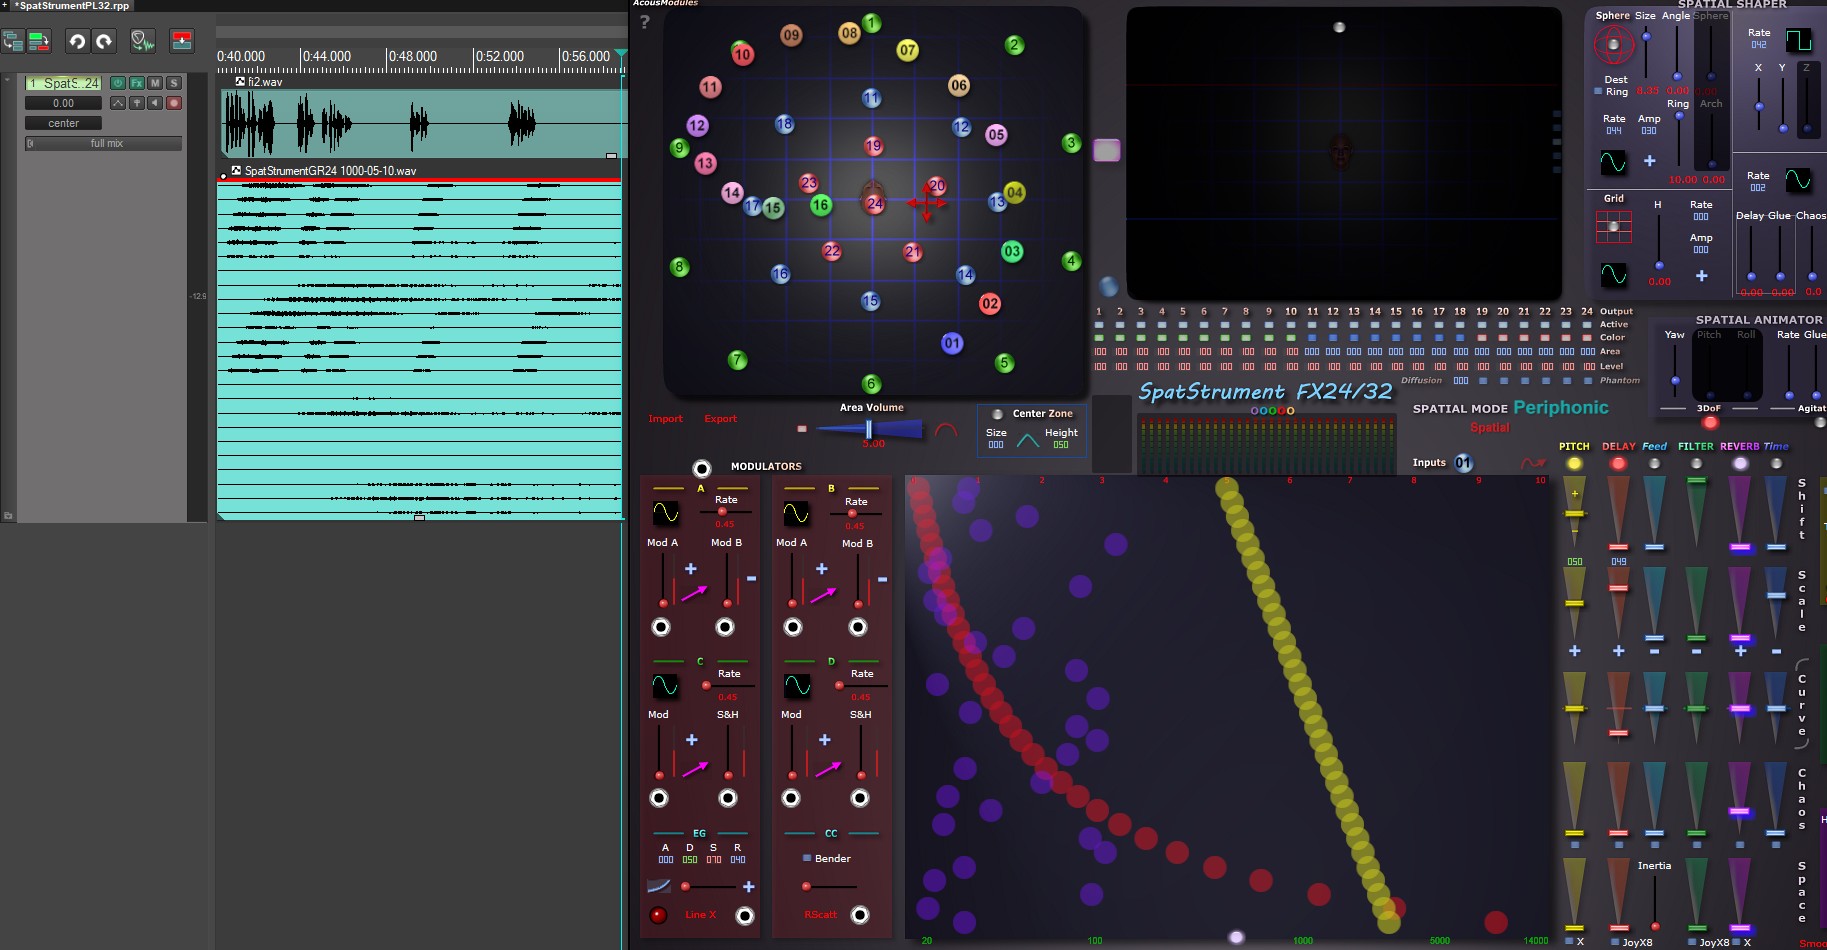Toggle the FILTER LED
This screenshot has width=1827, height=950.
click(x=1696, y=464)
